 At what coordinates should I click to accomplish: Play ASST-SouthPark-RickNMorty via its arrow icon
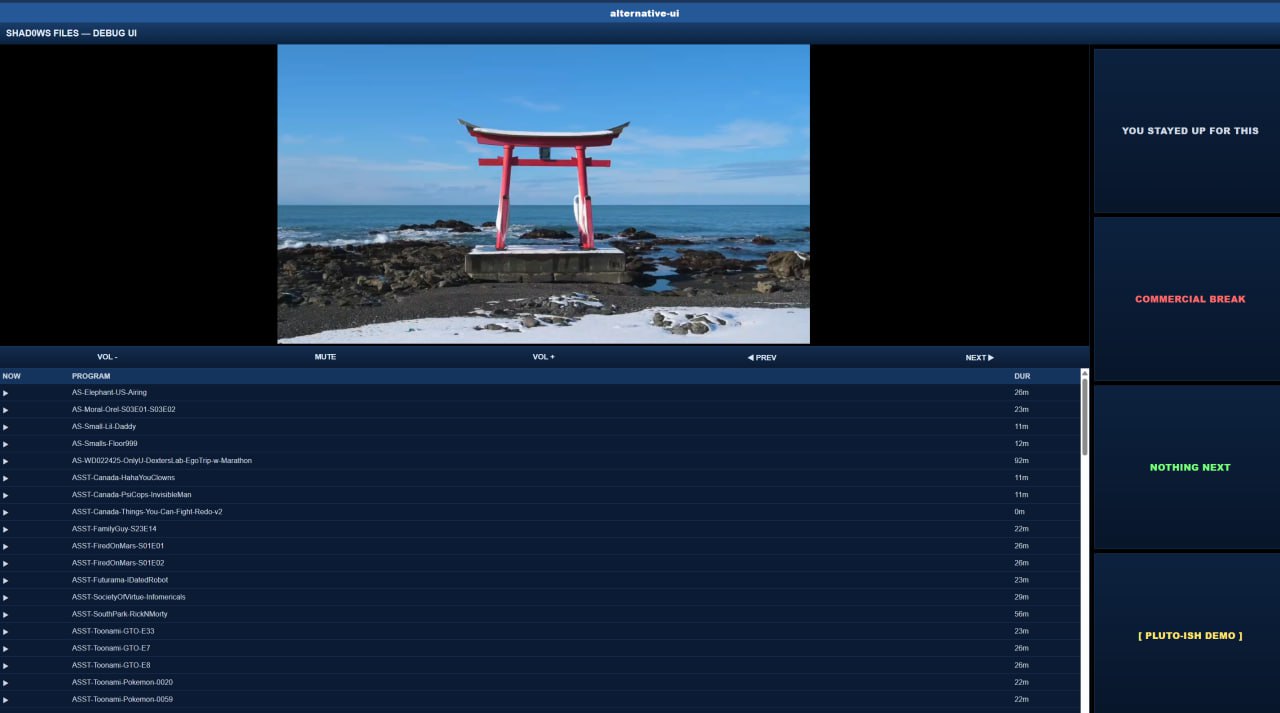click(6, 614)
